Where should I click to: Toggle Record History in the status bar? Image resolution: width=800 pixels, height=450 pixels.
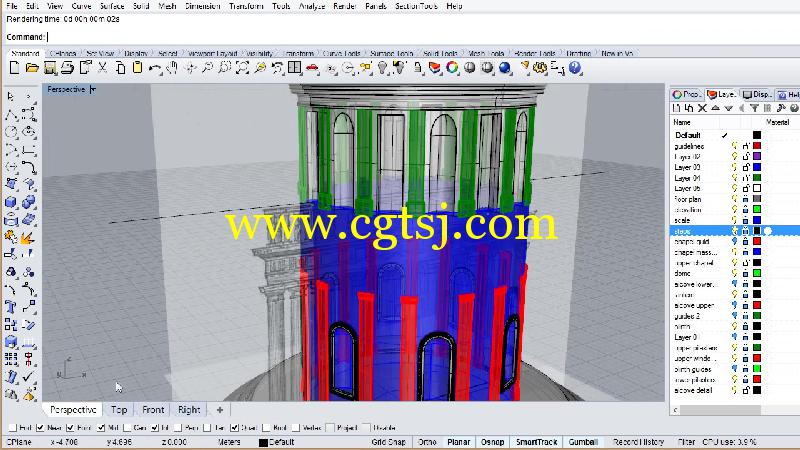638,442
